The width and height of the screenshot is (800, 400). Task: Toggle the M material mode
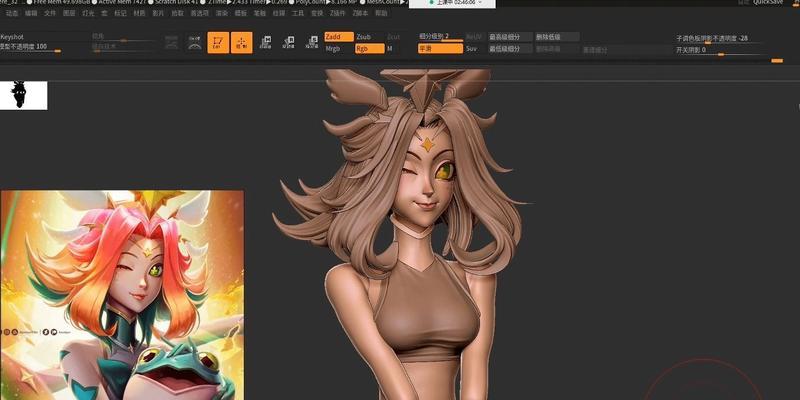click(x=390, y=49)
